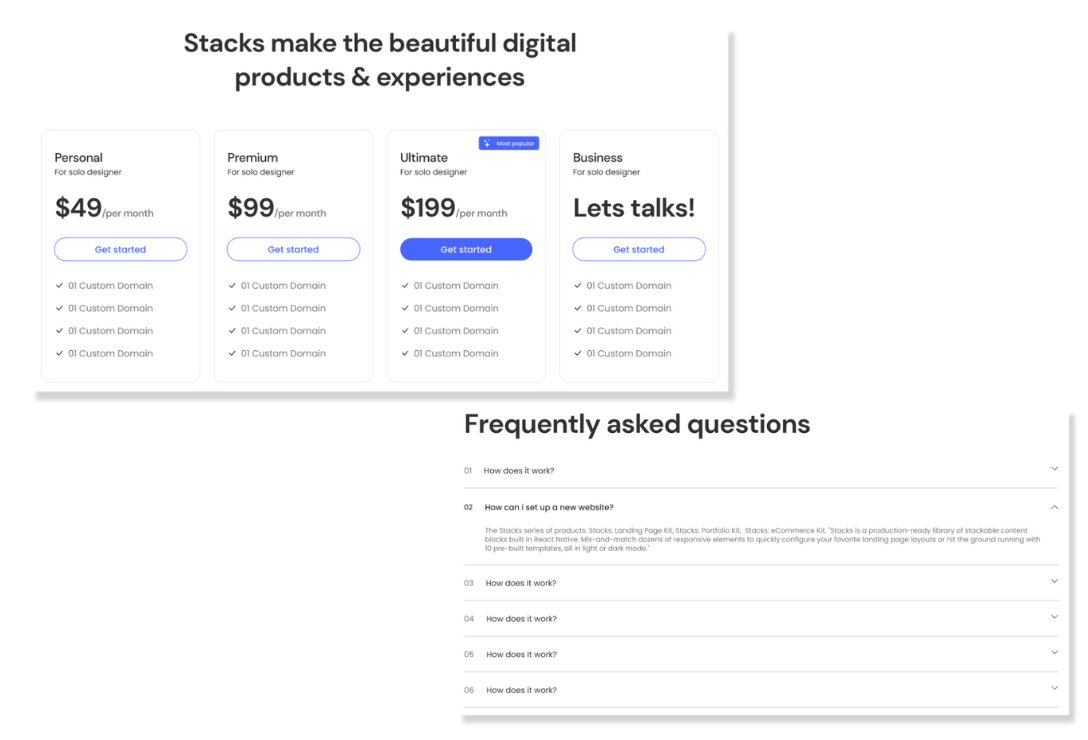1088x740 pixels.
Task: Click the last checkmark icon in Ultimate plan
Action: tap(405, 353)
